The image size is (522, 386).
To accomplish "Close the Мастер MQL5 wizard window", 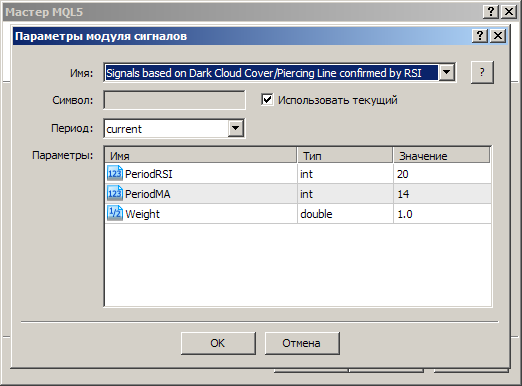I will tap(509, 12).
